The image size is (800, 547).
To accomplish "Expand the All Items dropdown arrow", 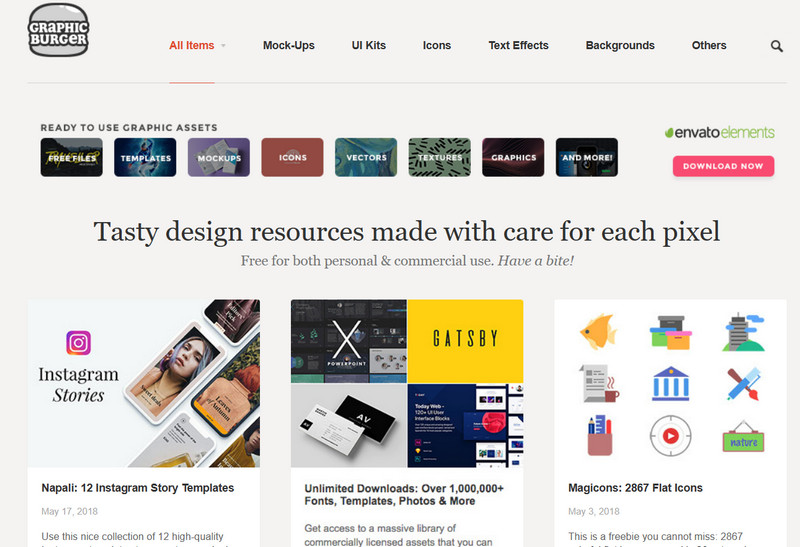I will point(223,46).
